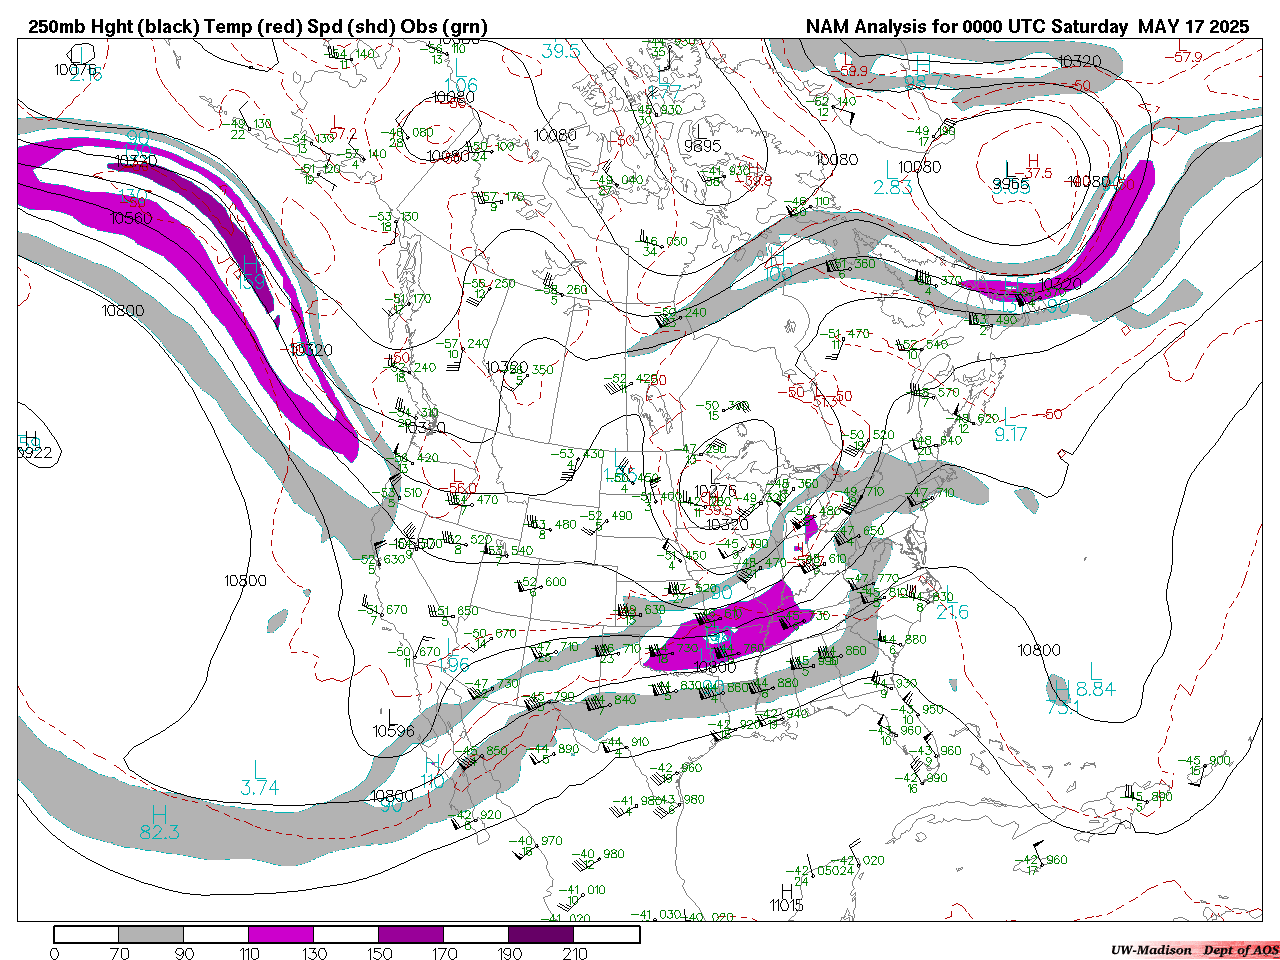Click the 250mb Hght chart title
The width and height of the screenshot is (1280, 960).
coord(258,27)
